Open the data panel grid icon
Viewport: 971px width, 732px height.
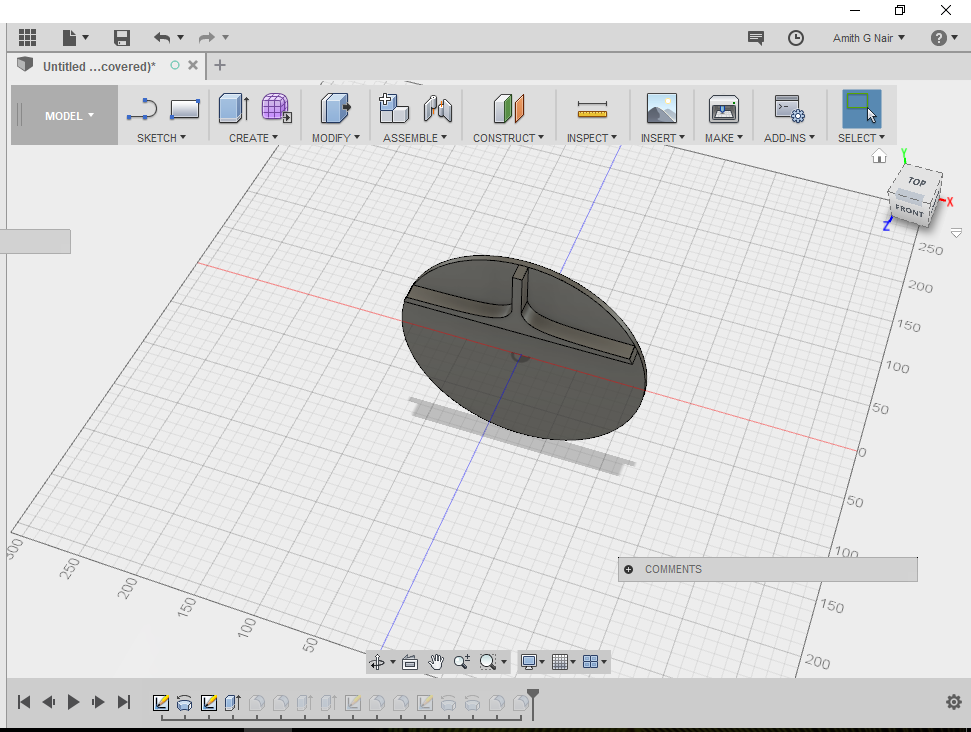(x=27, y=38)
